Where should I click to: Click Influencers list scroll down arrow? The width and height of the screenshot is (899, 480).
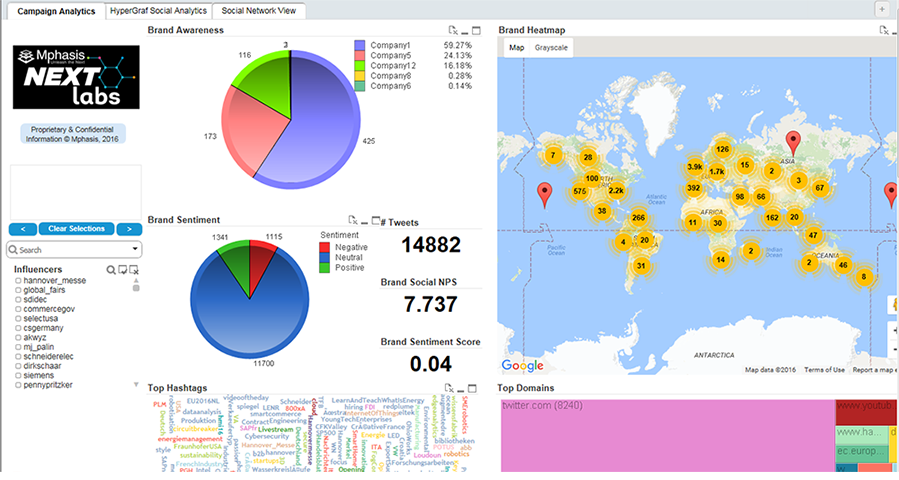[x=136, y=385]
